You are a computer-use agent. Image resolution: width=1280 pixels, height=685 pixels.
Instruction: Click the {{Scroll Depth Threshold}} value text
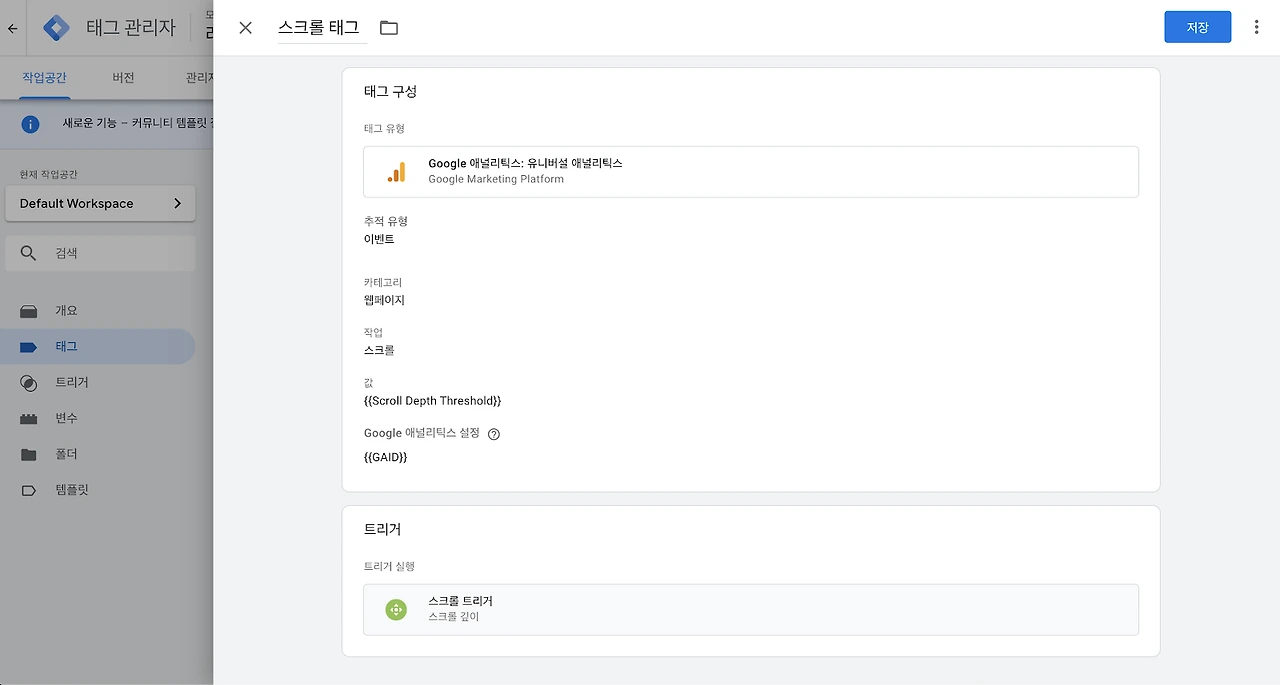tap(432, 401)
